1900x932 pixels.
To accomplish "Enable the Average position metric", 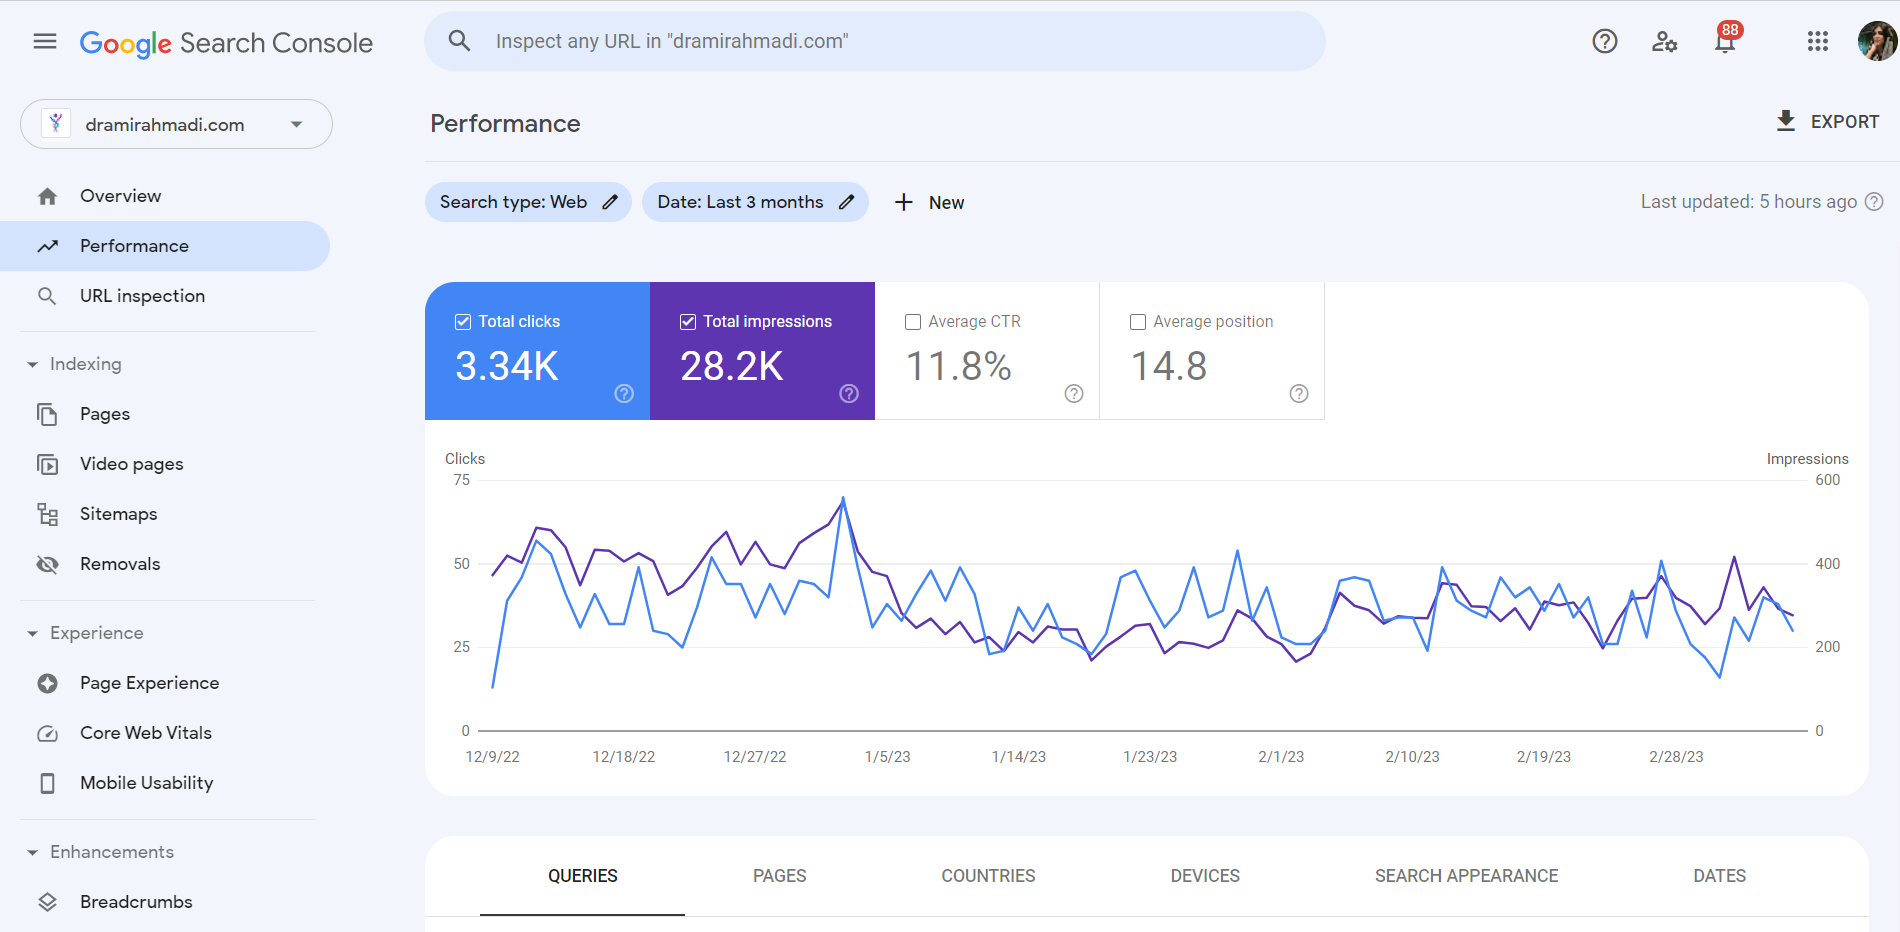I will tap(1138, 321).
